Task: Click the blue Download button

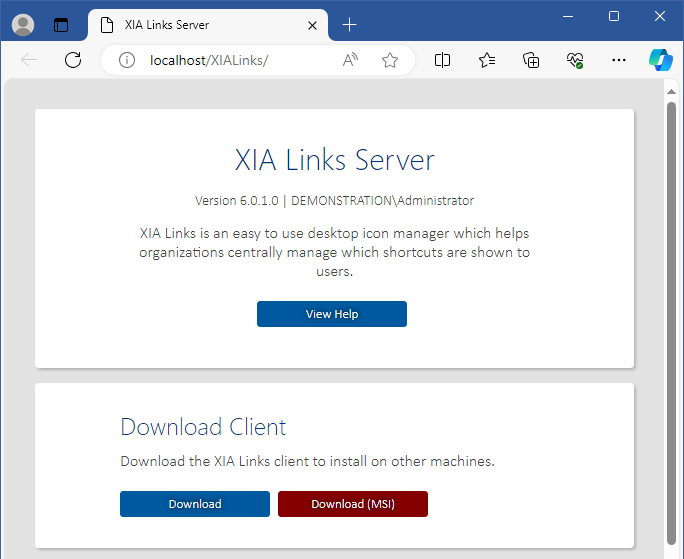Action: [195, 504]
